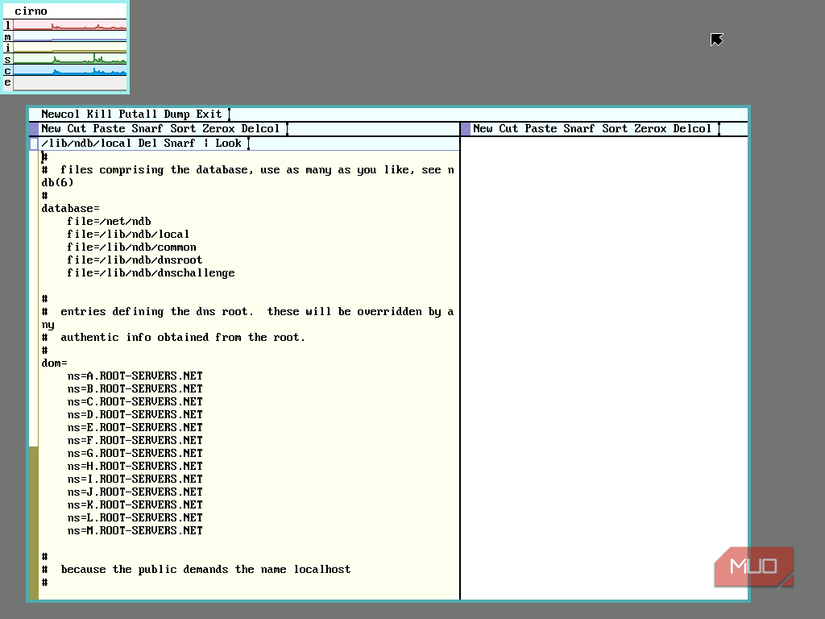Click Putall in the top tag
Image resolution: width=825 pixels, height=619 pixels.
click(x=138, y=114)
